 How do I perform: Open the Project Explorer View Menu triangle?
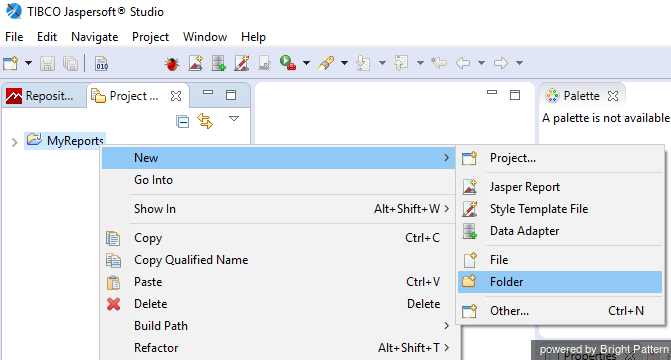(x=234, y=119)
